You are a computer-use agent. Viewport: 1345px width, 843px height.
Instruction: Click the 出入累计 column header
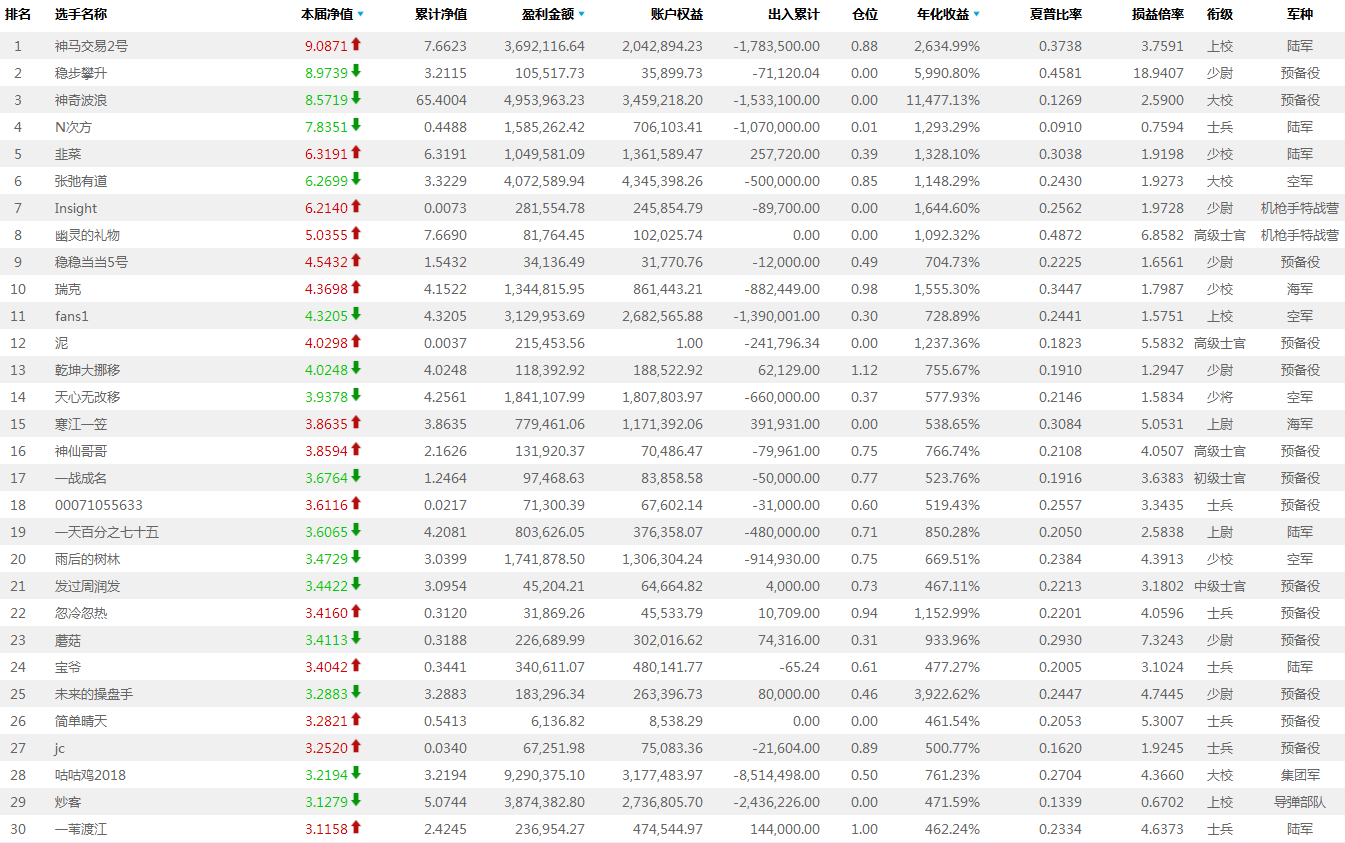(x=794, y=15)
